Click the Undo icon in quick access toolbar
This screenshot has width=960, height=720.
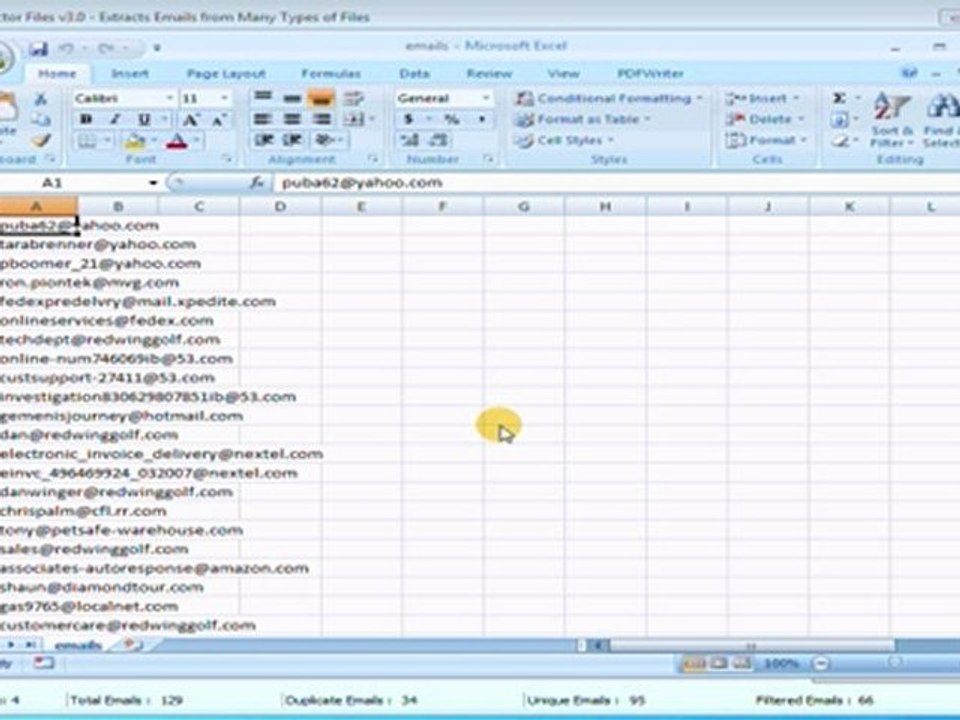pos(66,48)
